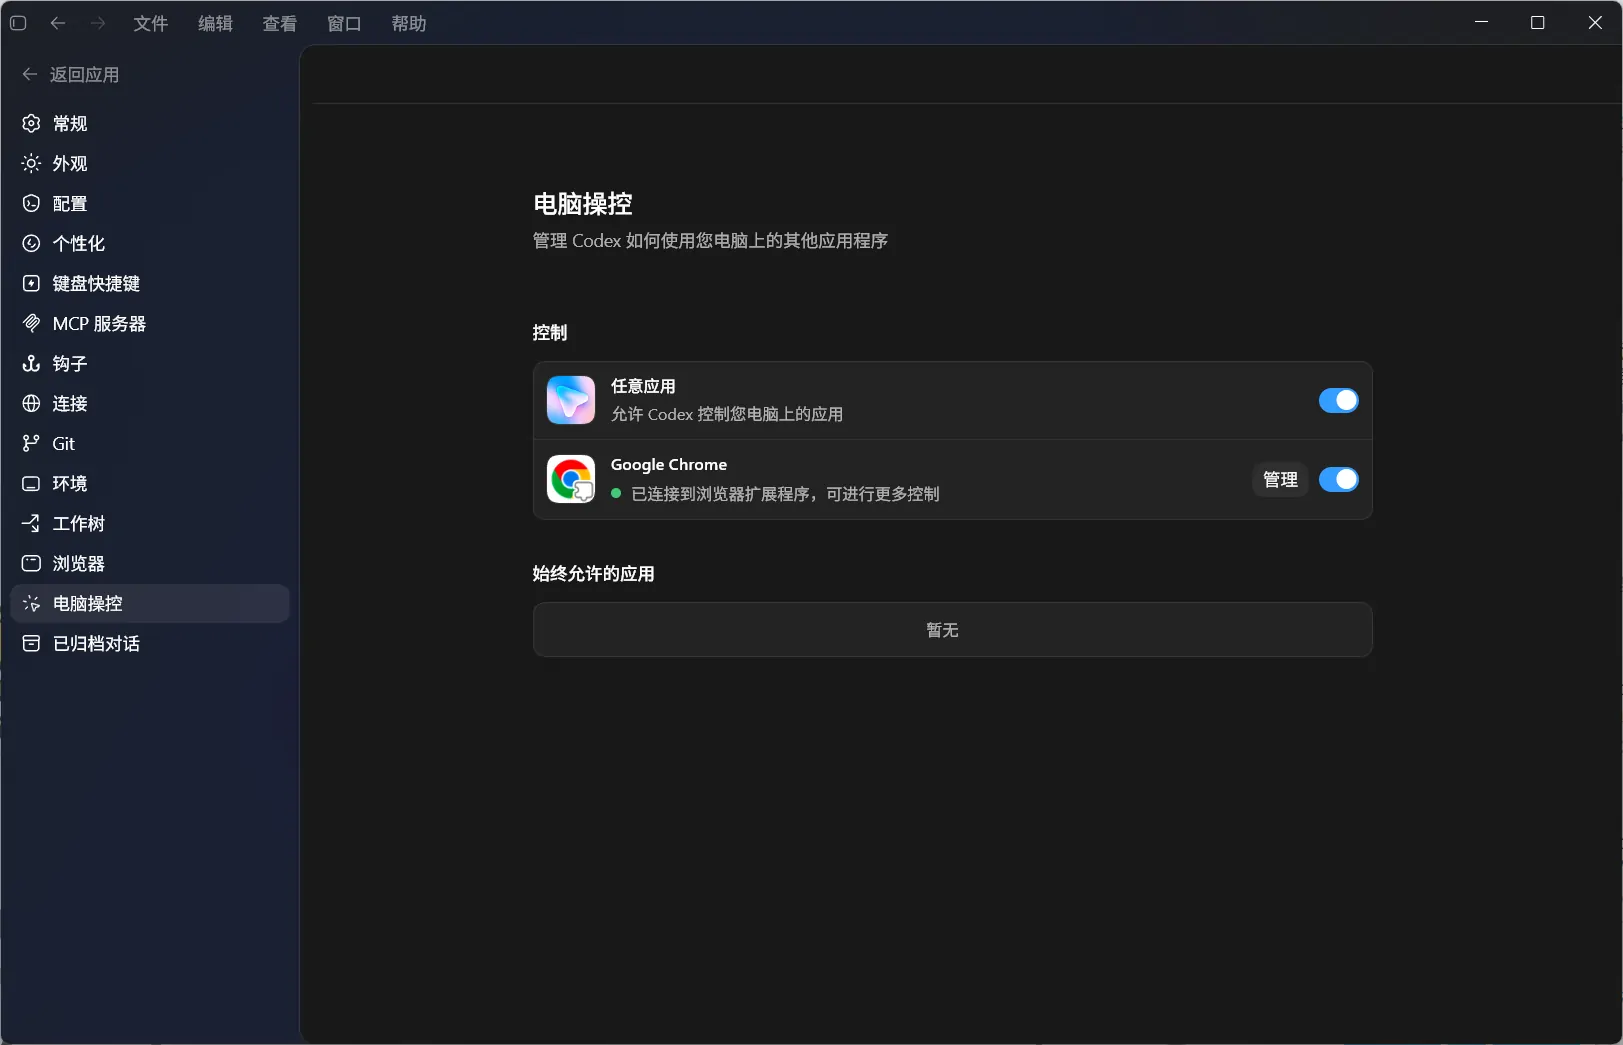This screenshot has width=1623, height=1045.
Task: Open the 查看 menu
Action: (280, 23)
